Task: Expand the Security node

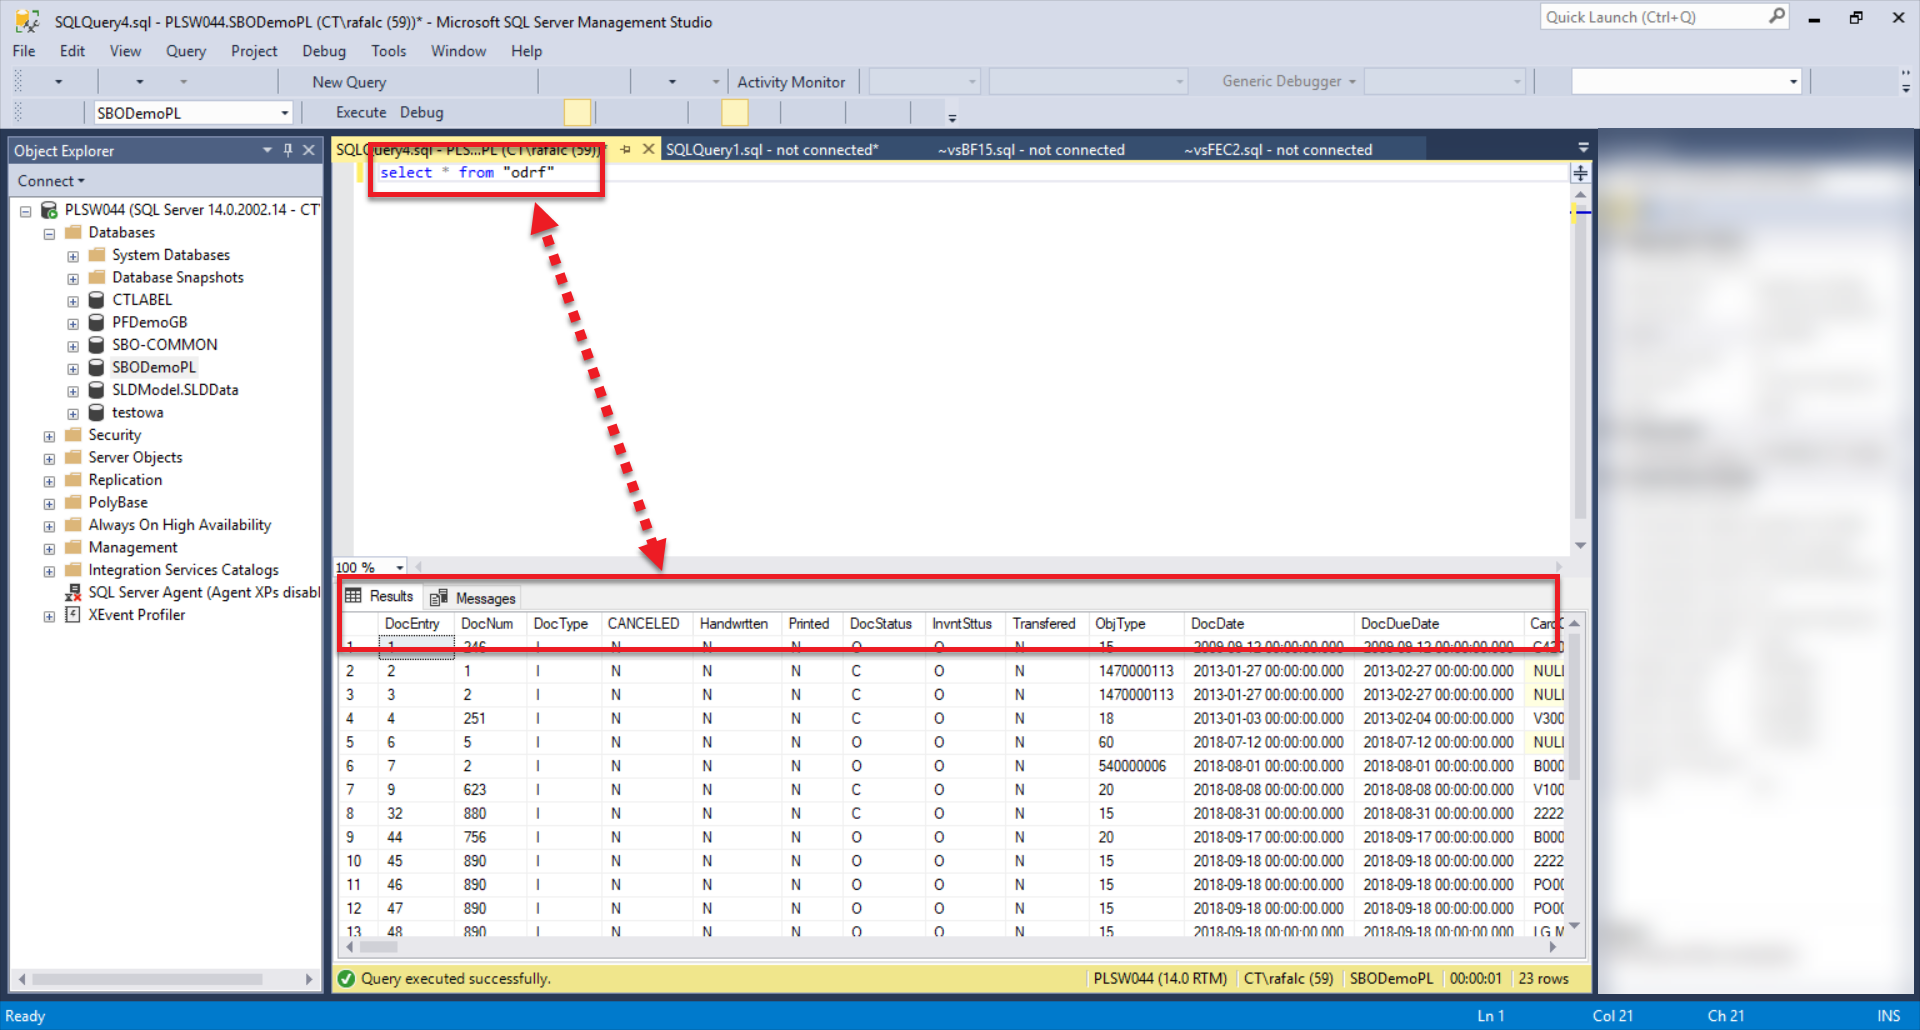Action: pyautogui.click(x=49, y=435)
